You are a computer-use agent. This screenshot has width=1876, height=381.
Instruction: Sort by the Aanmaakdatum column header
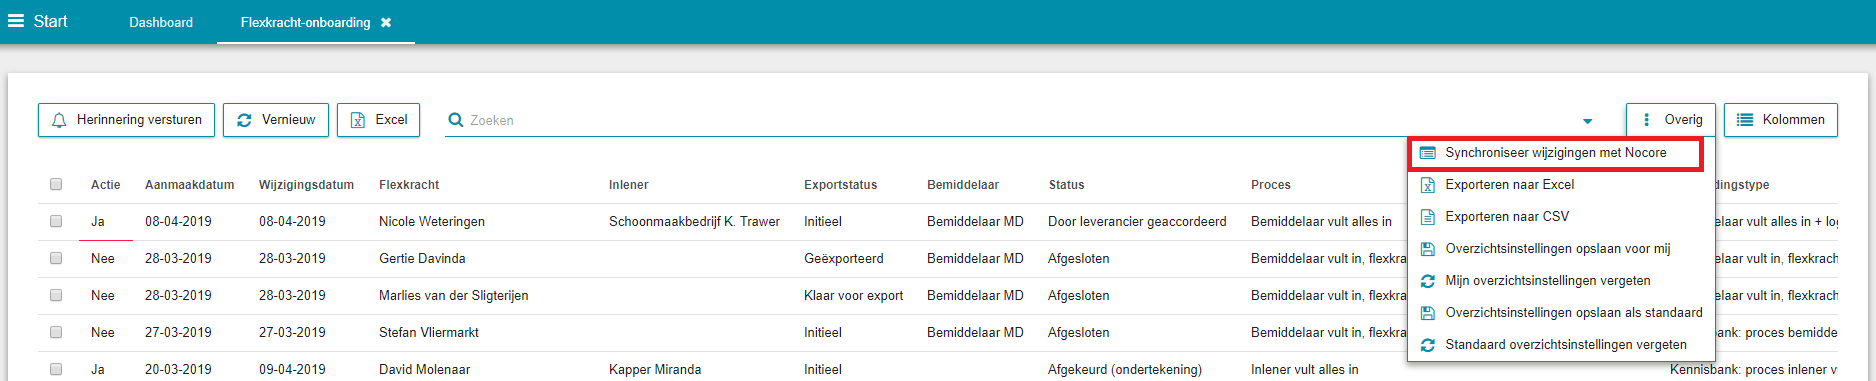(x=190, y=185)
